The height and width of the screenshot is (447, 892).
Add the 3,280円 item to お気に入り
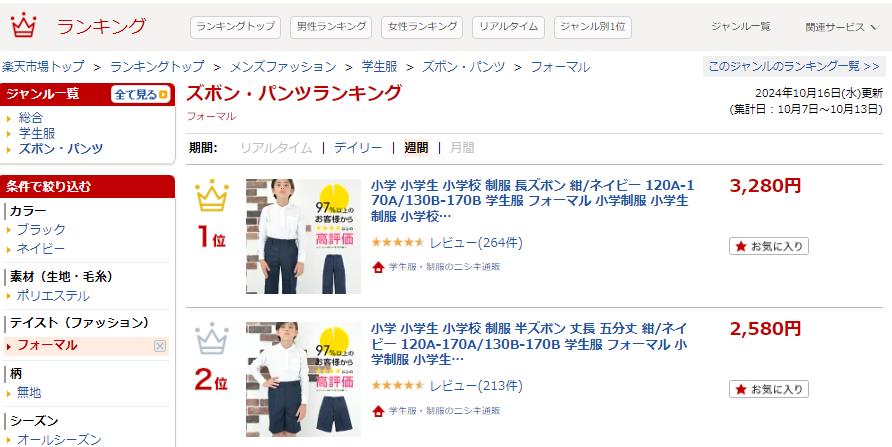tap(769, 246)
